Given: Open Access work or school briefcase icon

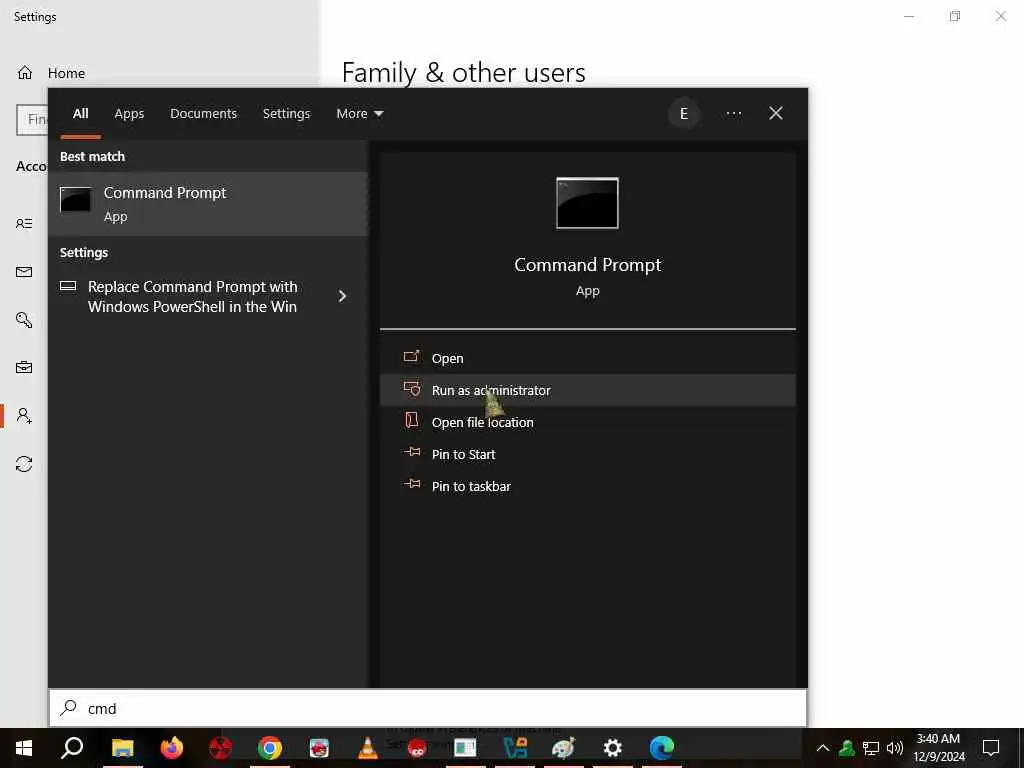Looking at the screenshot, I should [x=24, y=367].
